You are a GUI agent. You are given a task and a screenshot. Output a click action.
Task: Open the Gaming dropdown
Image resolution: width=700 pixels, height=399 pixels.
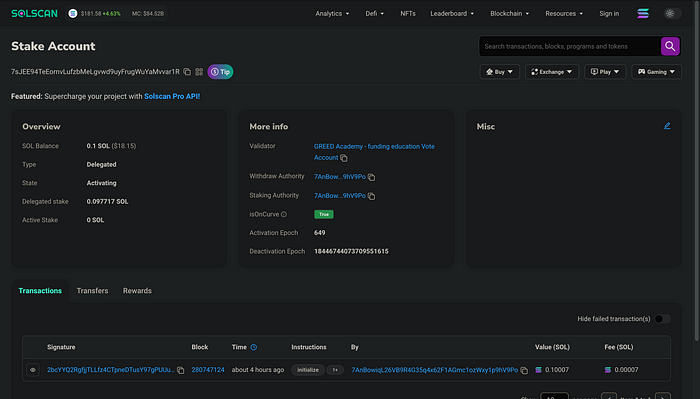click(x=656, y=72)
